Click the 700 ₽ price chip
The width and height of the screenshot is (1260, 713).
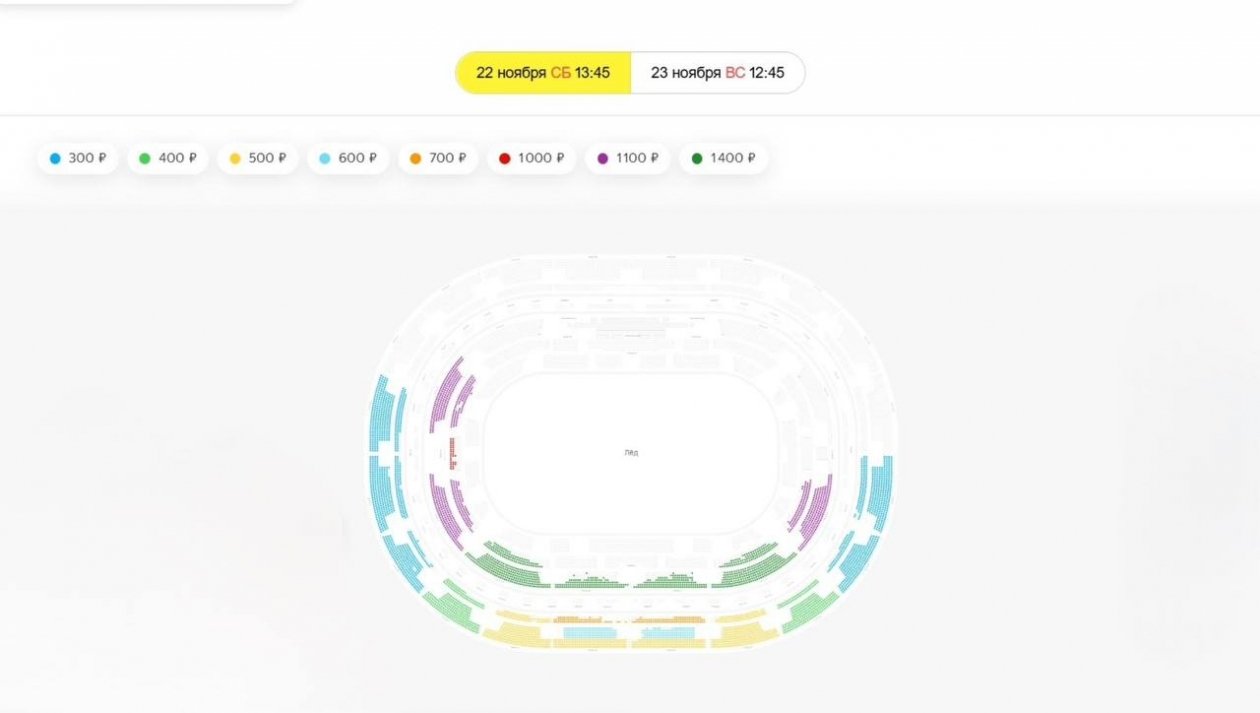(x=438, y=158)
